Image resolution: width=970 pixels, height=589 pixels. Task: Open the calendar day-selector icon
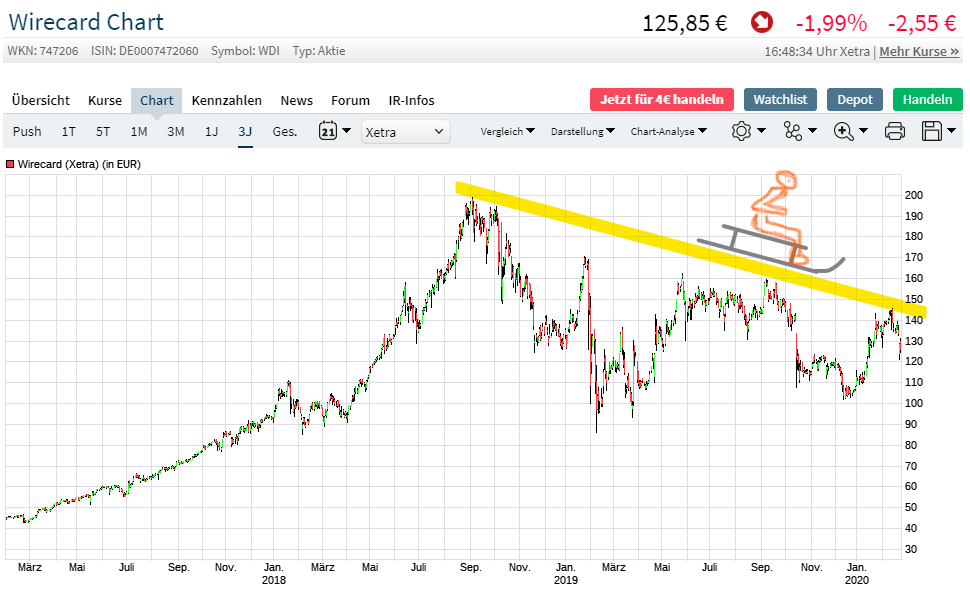pyautogui.click(x=327, y=130)
